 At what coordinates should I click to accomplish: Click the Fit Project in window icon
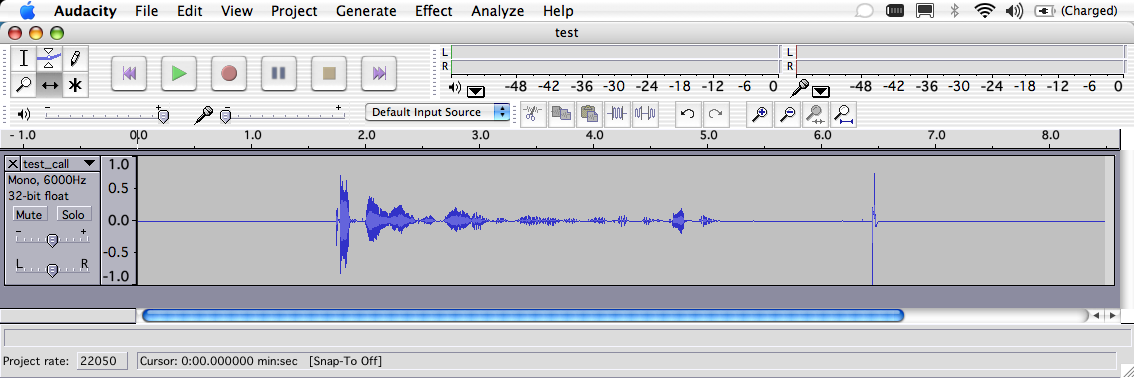pyautogui.click(x=843, y=113)
